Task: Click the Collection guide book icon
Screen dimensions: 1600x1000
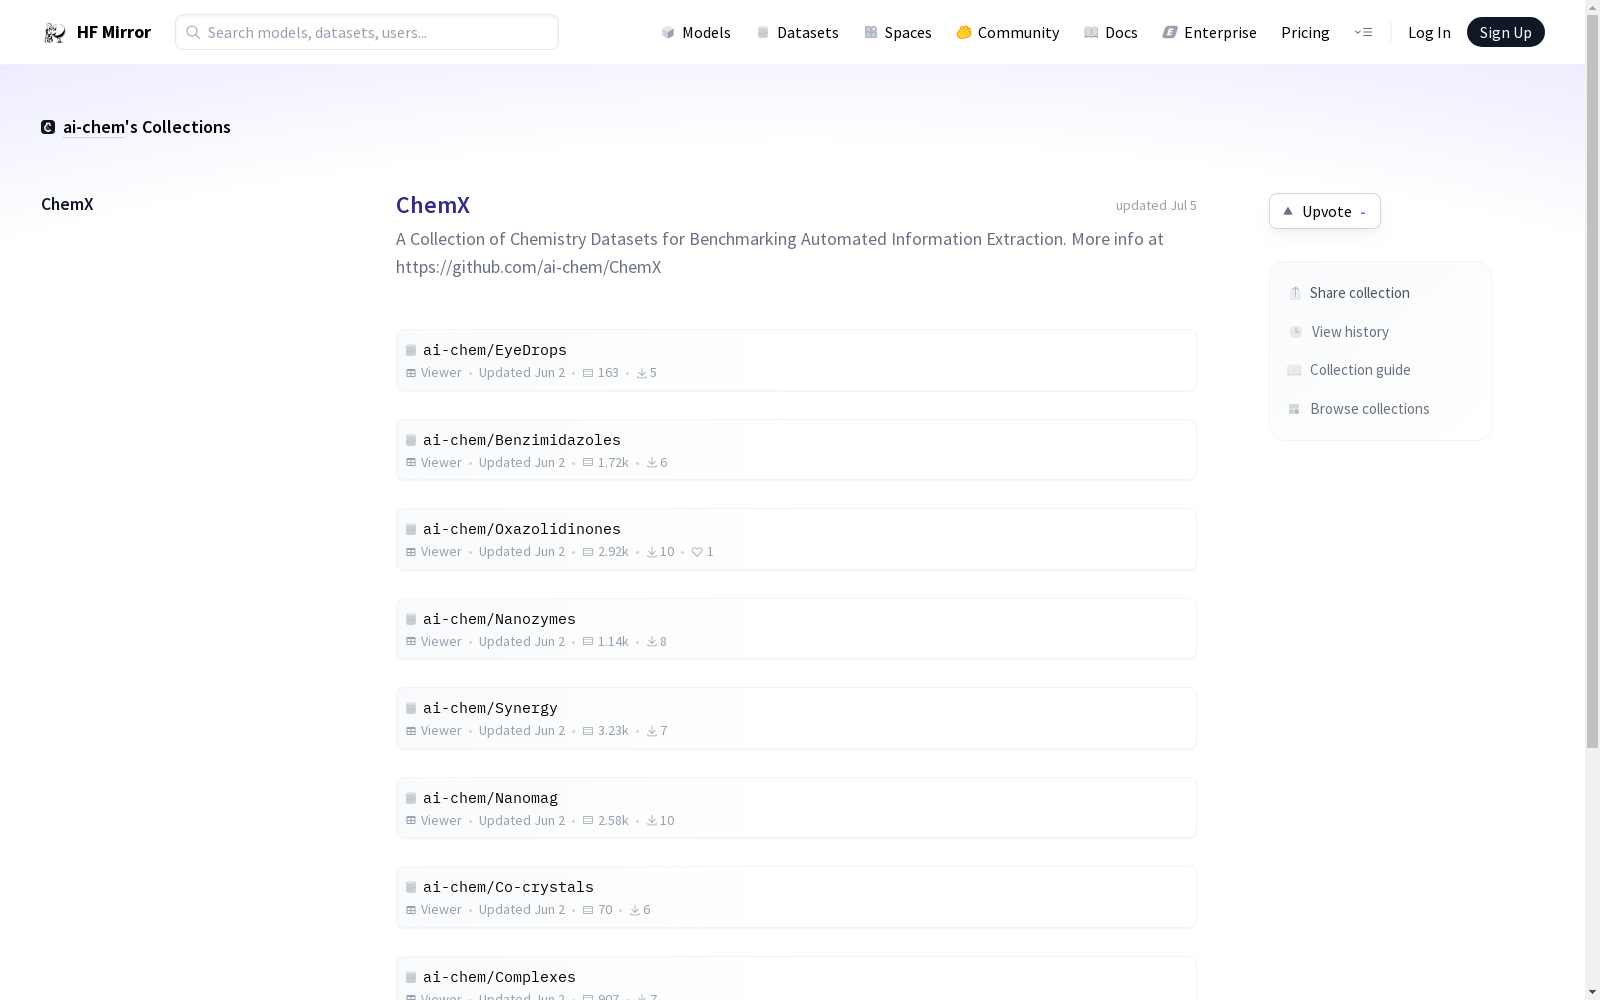Action: click(x=1294, y=370)
